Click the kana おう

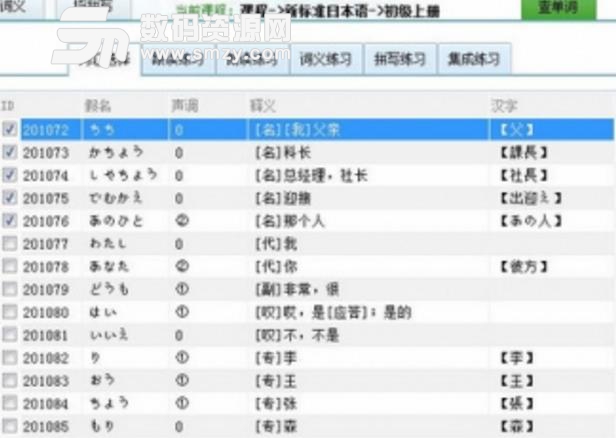(102, 381)
